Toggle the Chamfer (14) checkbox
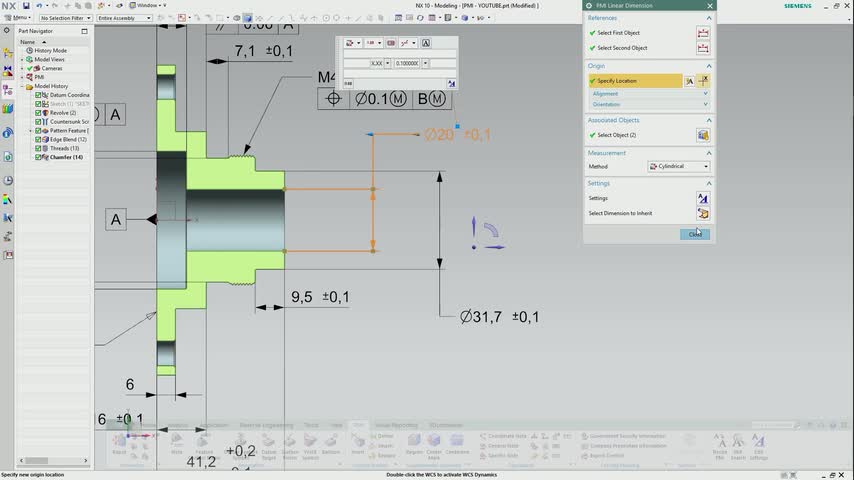Screen dimensions: 854x480 click(38, 157)
